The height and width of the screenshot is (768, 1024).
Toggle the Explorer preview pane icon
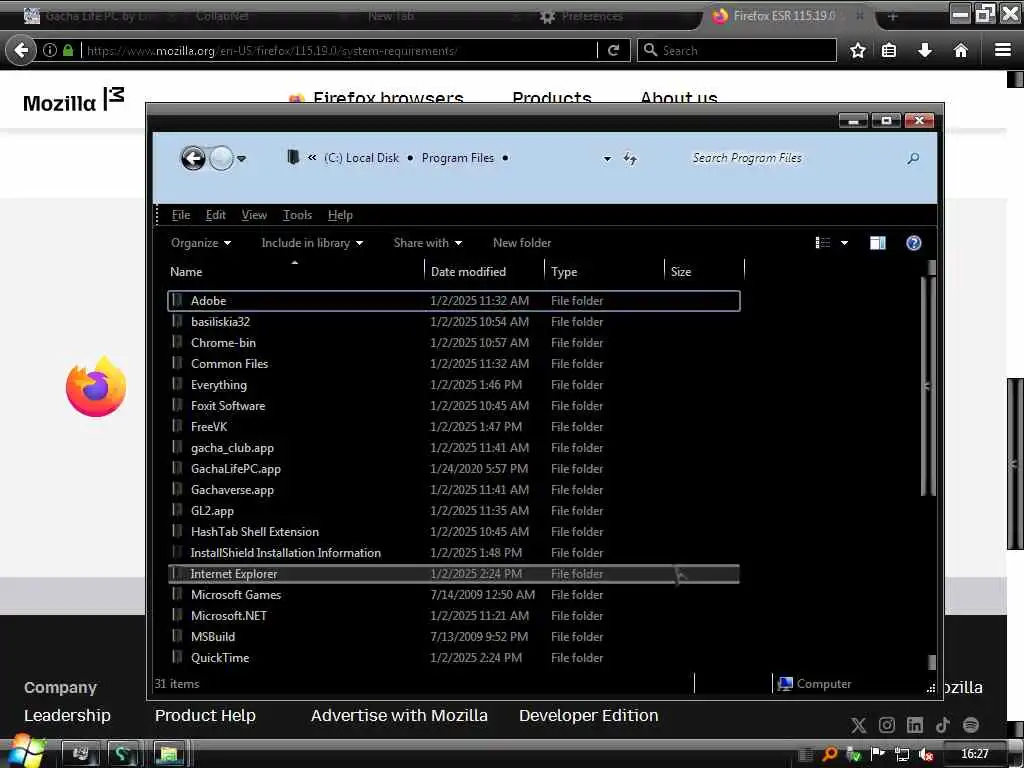click(x=878, y=243)
